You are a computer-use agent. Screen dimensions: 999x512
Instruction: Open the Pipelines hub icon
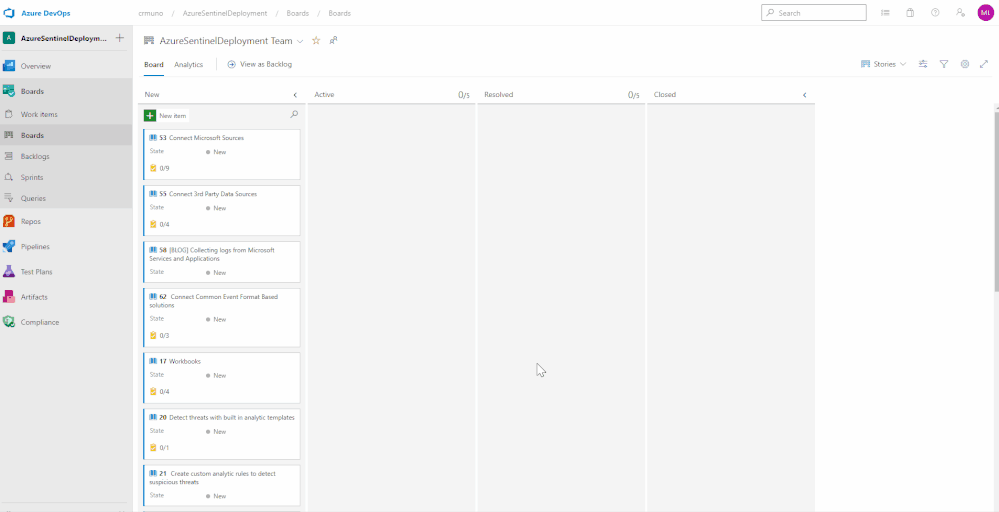pos(9,246)
